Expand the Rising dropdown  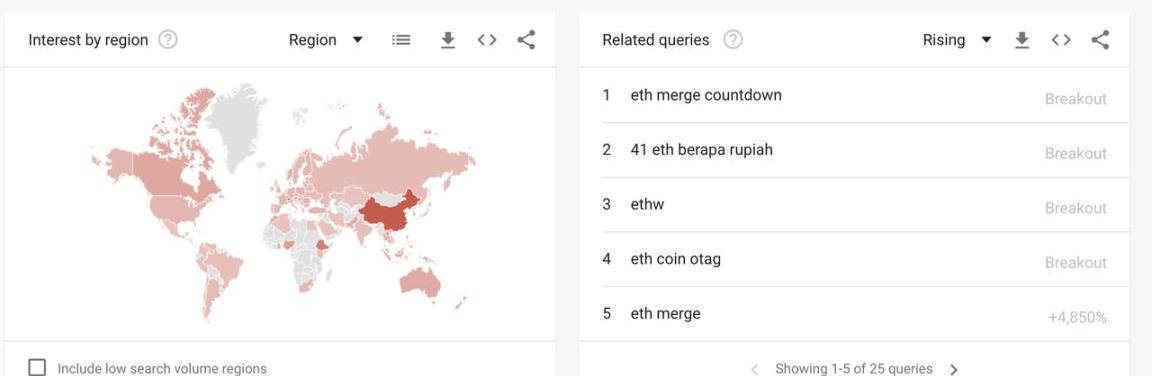[x=957, y=40]
